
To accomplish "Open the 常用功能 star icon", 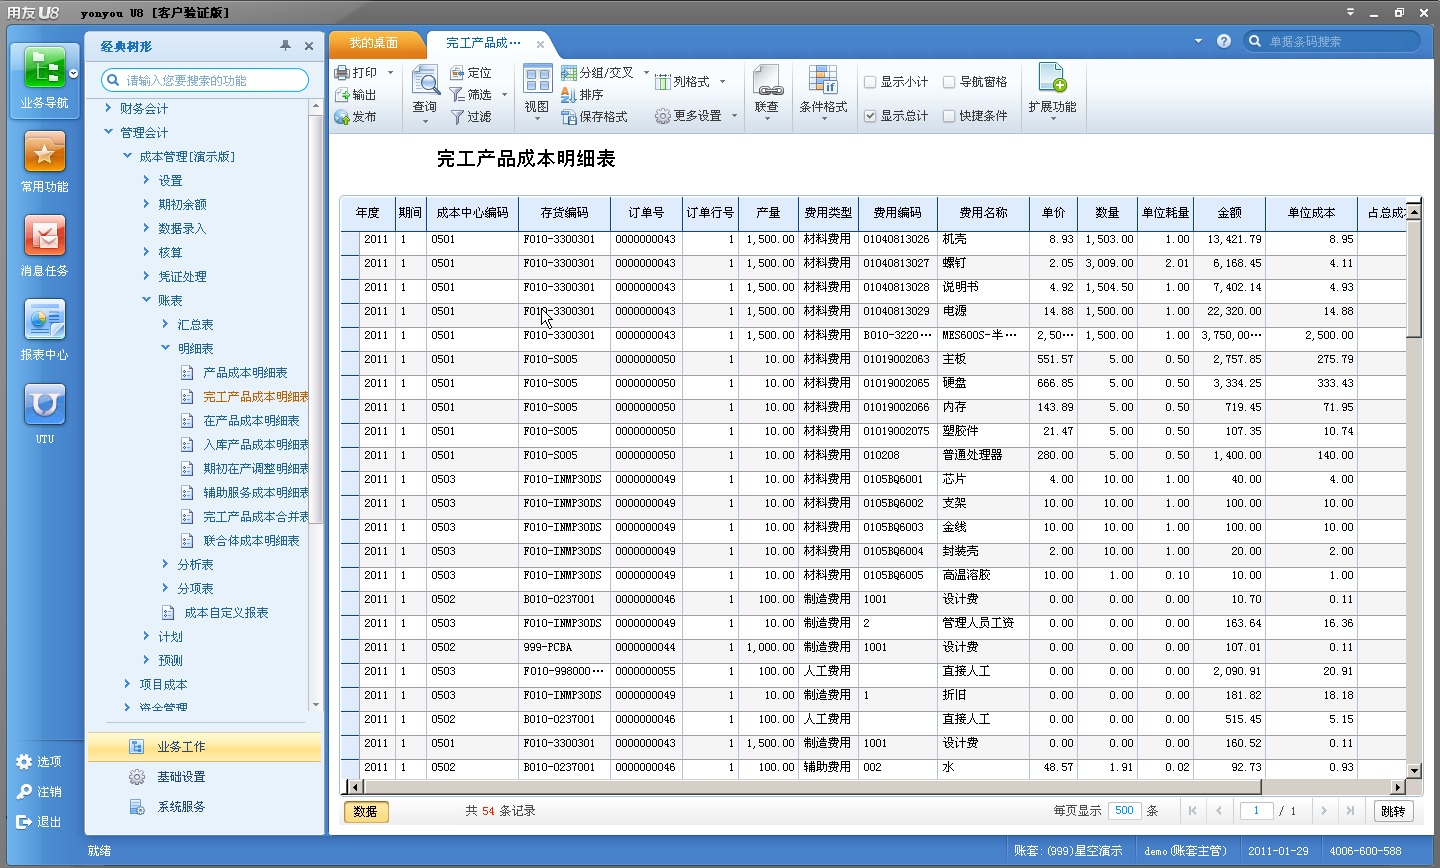I will tap(44, 152).
